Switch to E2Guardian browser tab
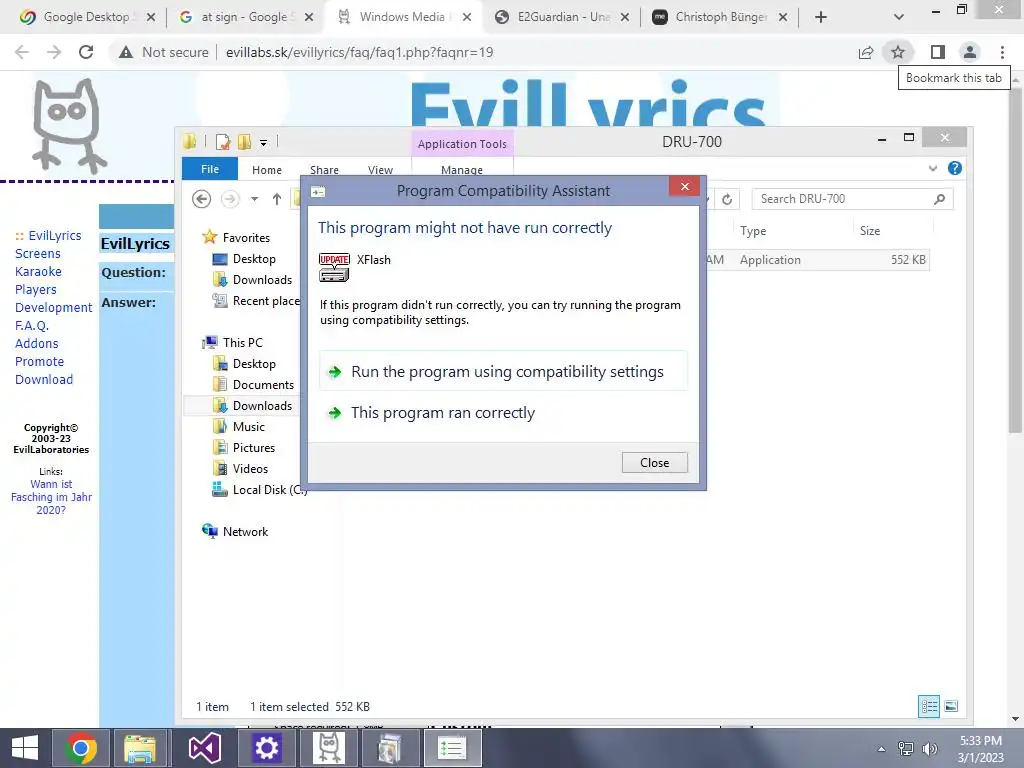Viewport: 1024px width, 768px height. (x=561, y=17)
